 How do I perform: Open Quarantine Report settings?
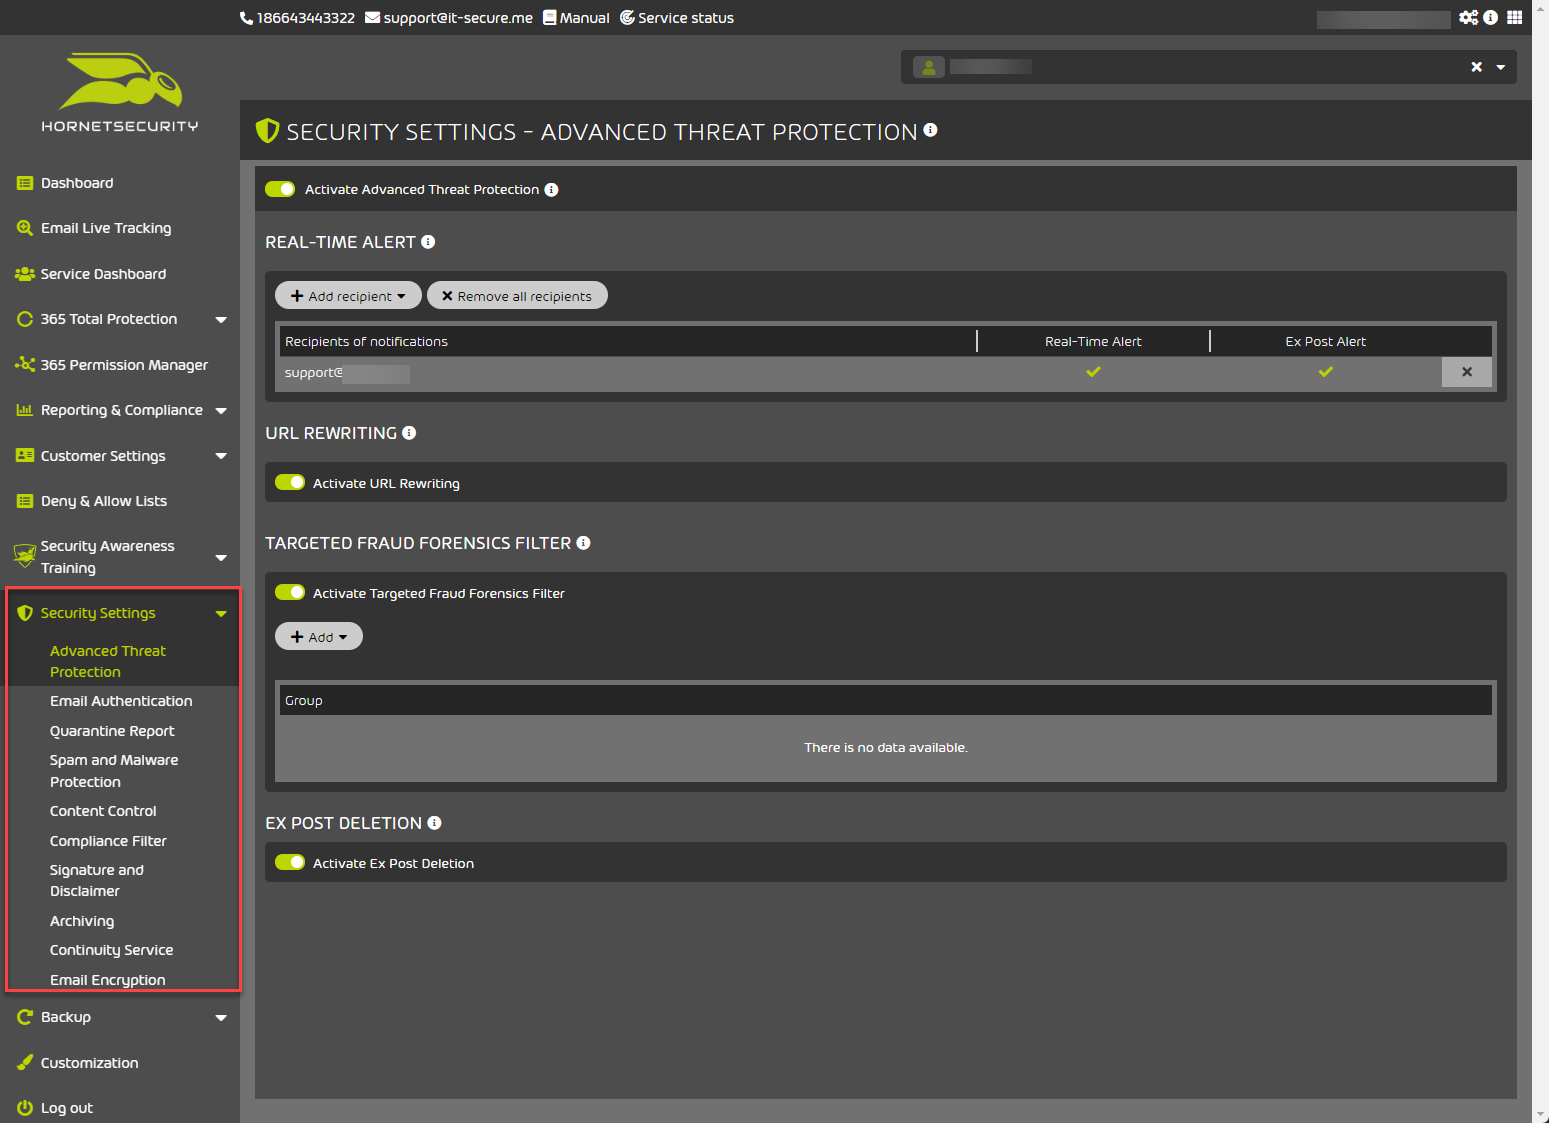click(112, 731)
